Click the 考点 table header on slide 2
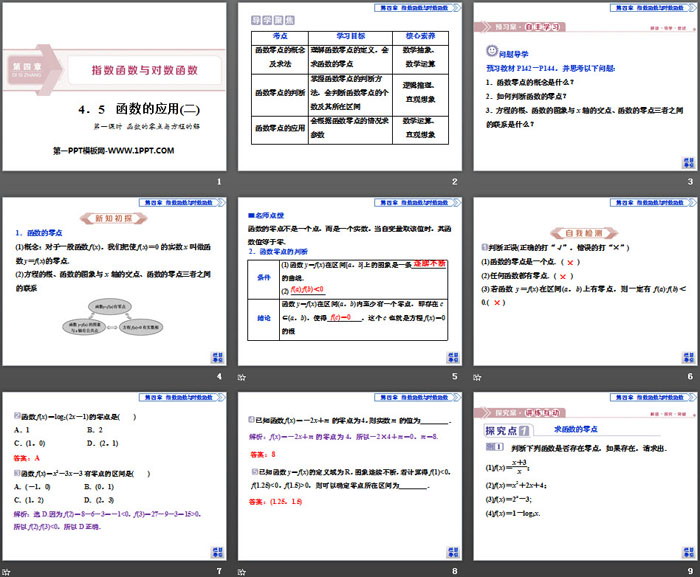The width and height of the screenshot is (700, 577). 280,36
